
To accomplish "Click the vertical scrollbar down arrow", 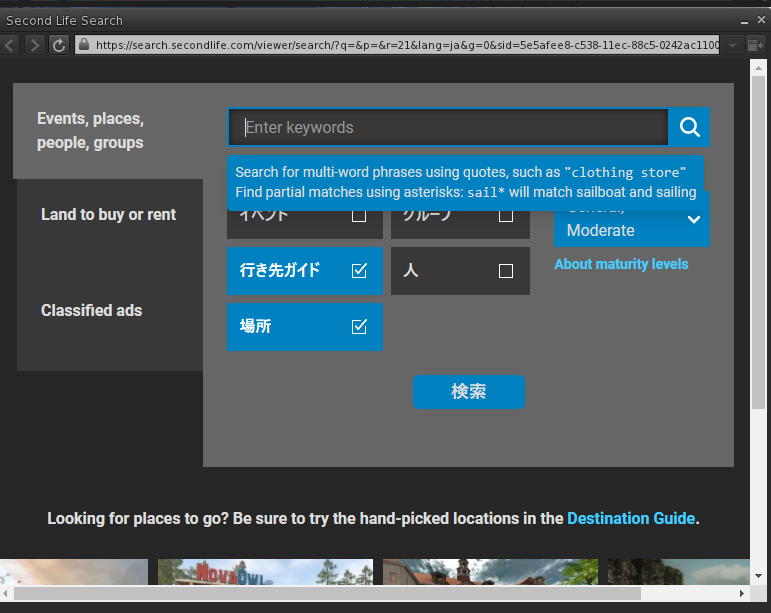I will click(758, 576).
